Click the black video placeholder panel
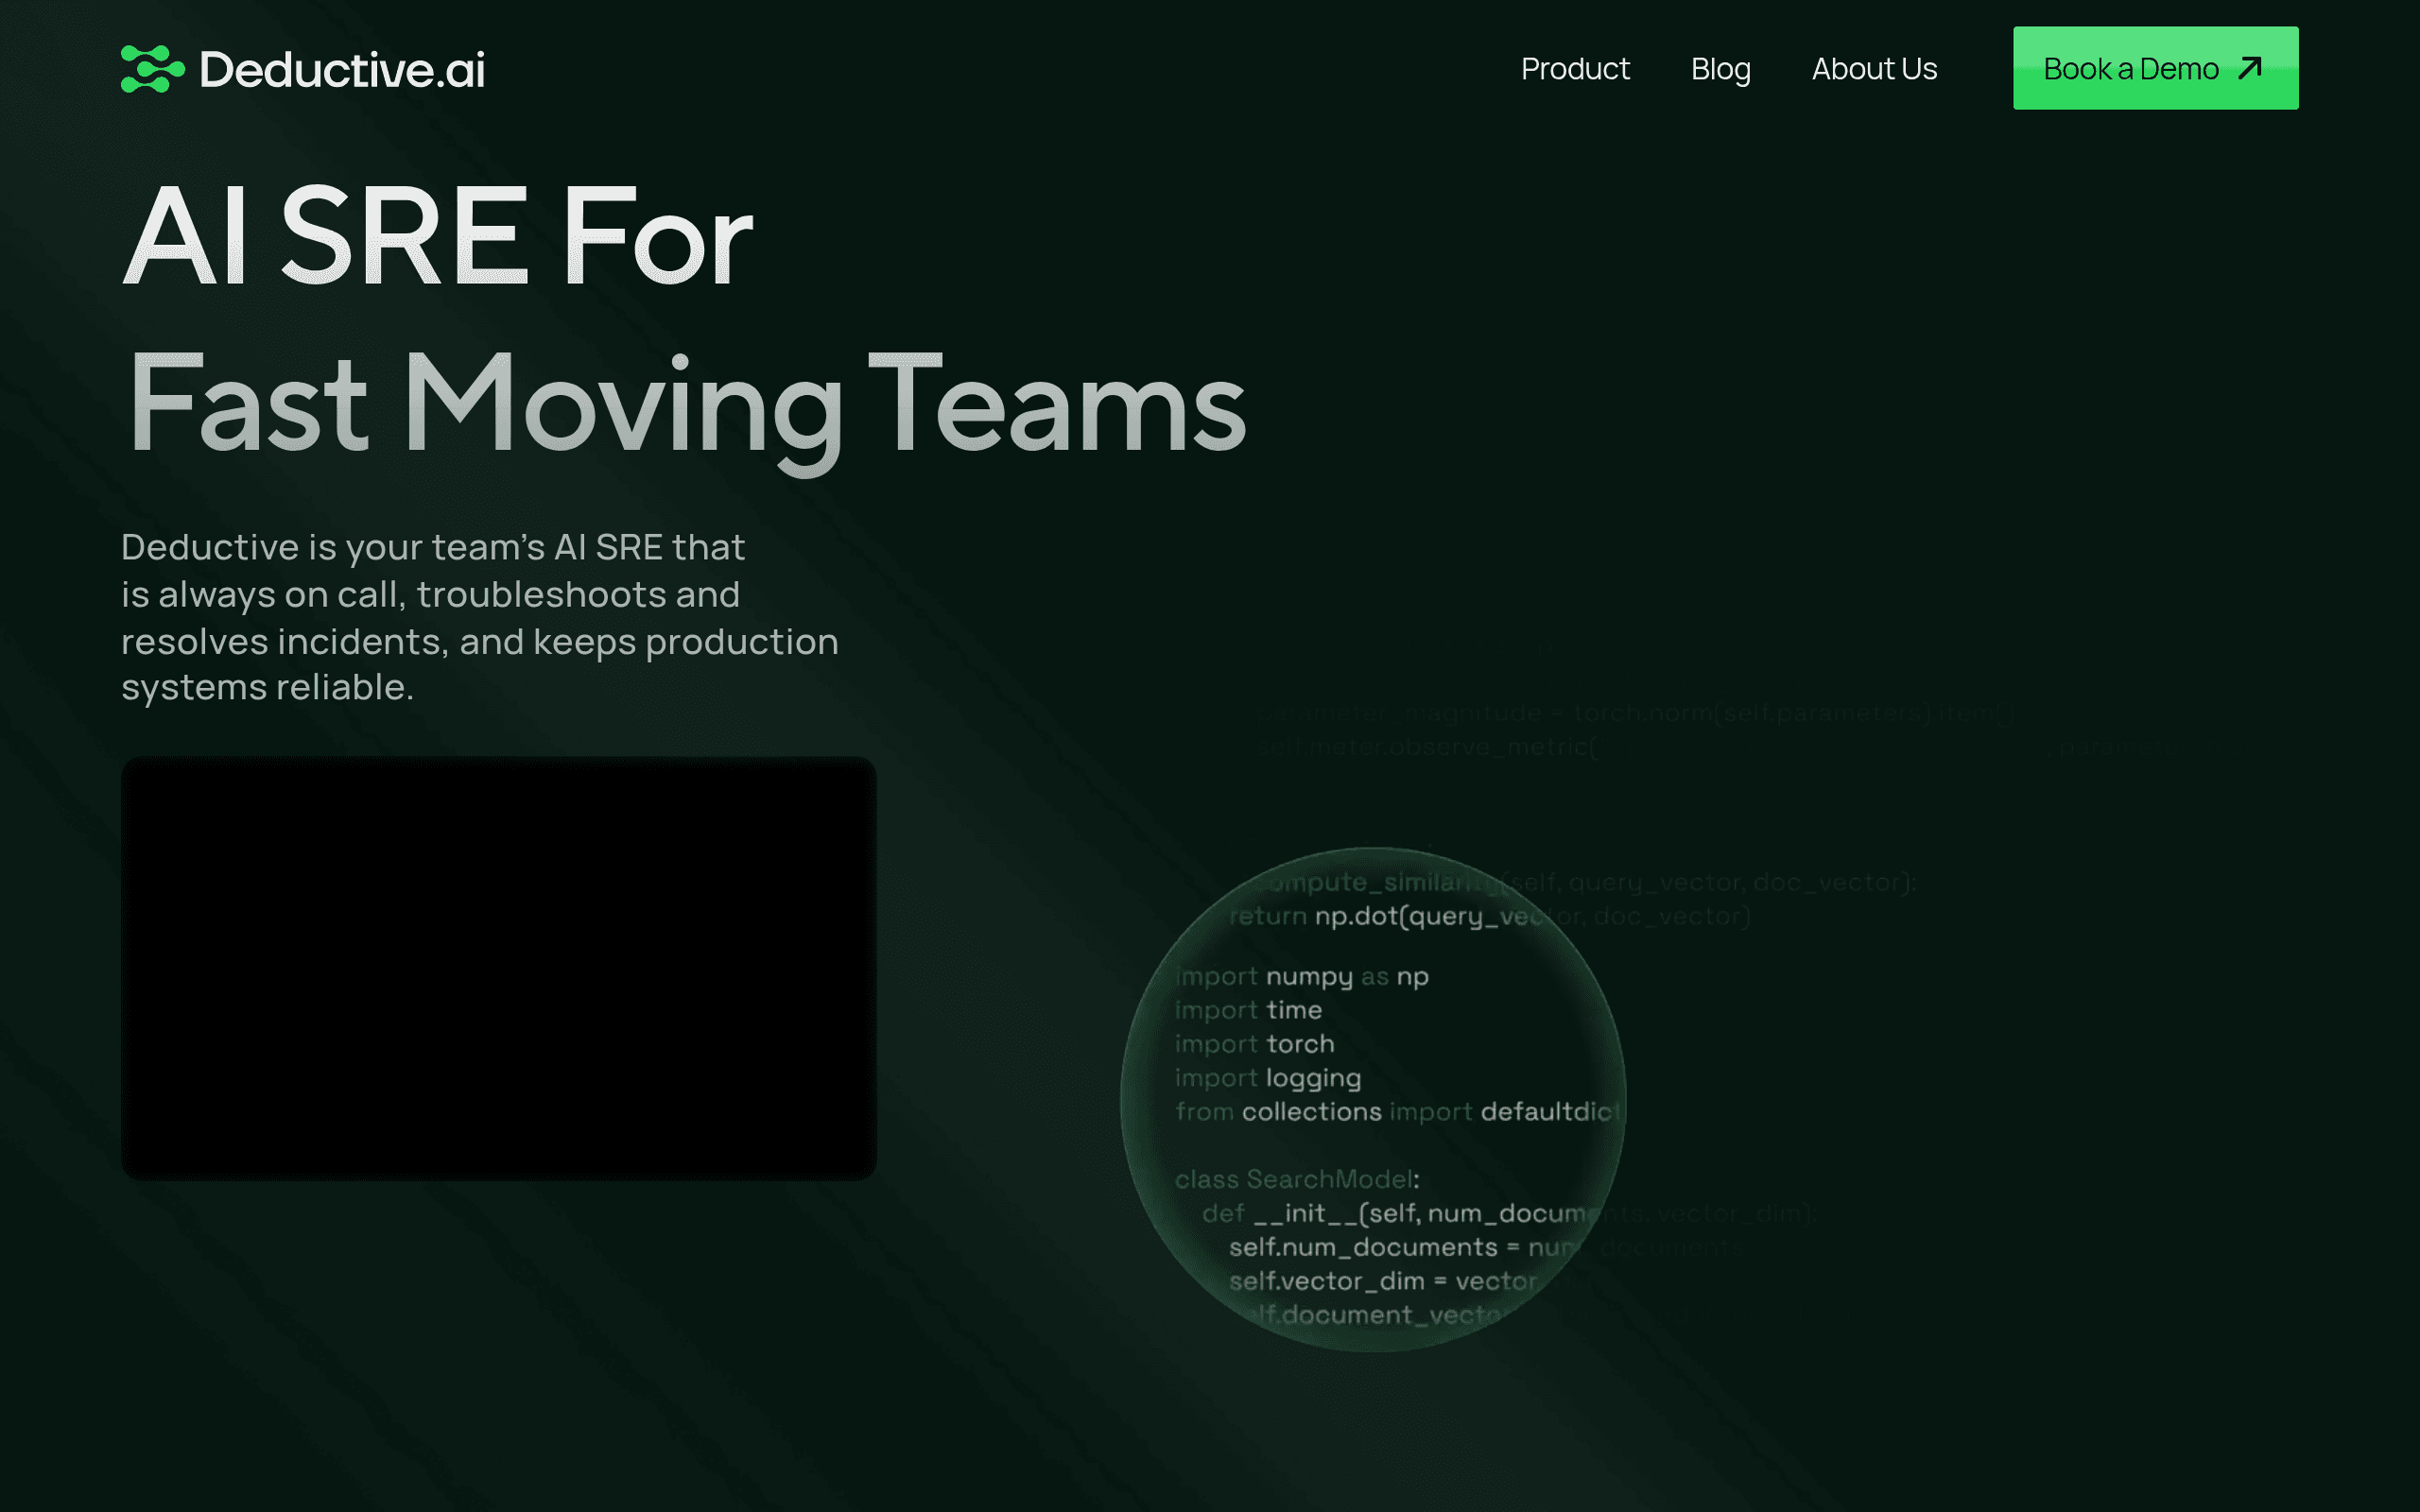The image size is (2420, 1512). coord(499,968)
